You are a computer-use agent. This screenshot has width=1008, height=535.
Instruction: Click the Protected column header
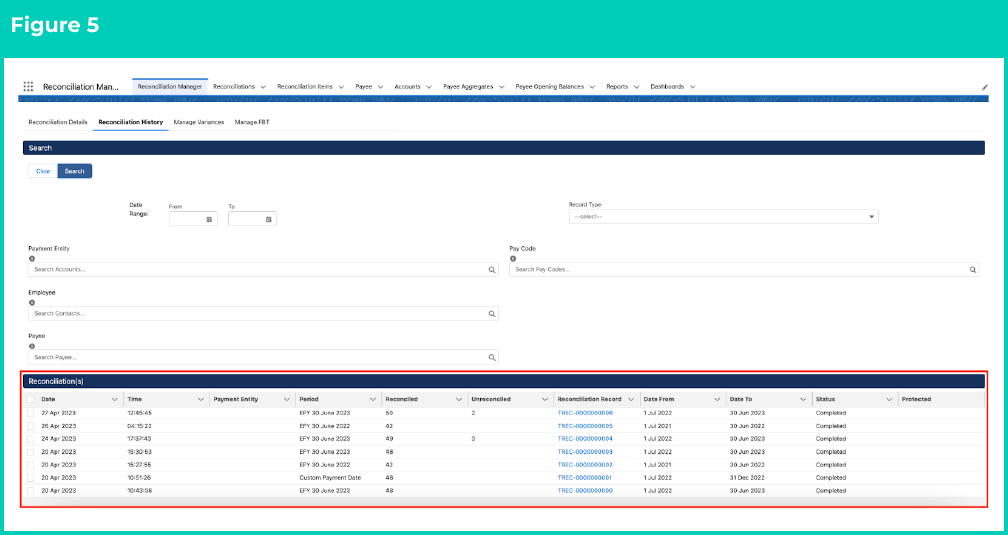tap(916, 399)
